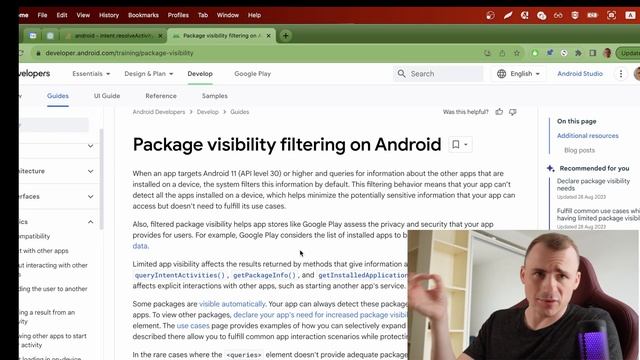
Task: Open 'Declare package visibility needs' recommendation
Action: [x=593, y=184]
